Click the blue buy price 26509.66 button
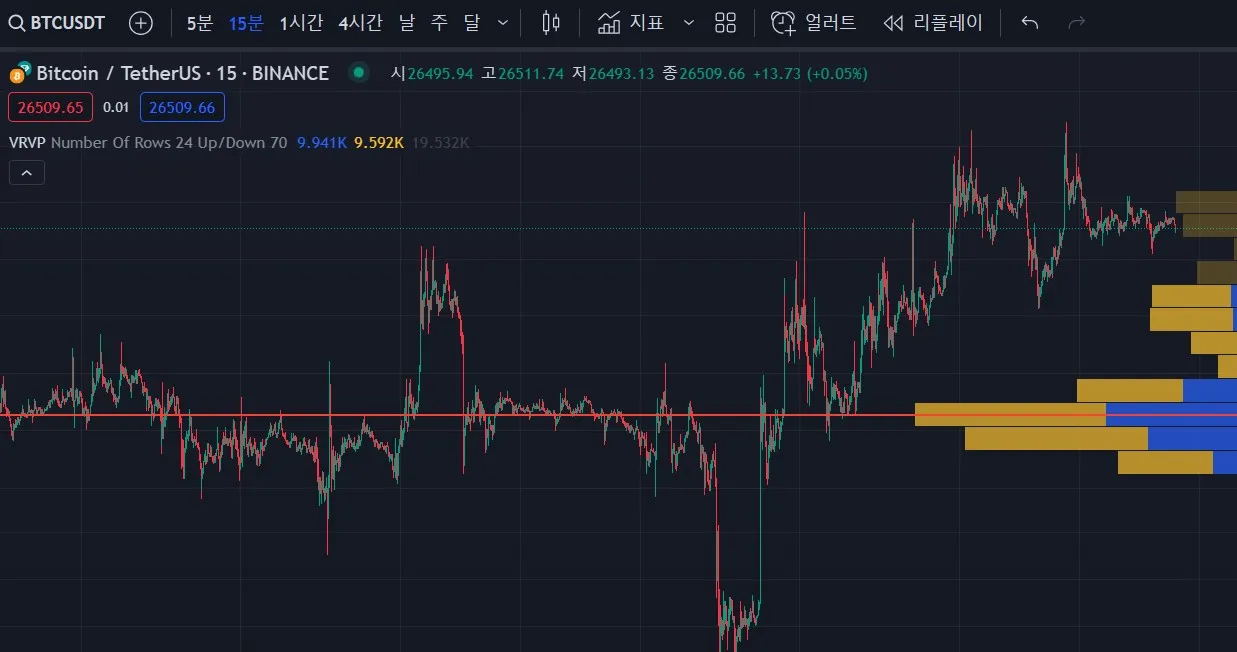This screenshot has height=652, width=1237. point(182,107)
